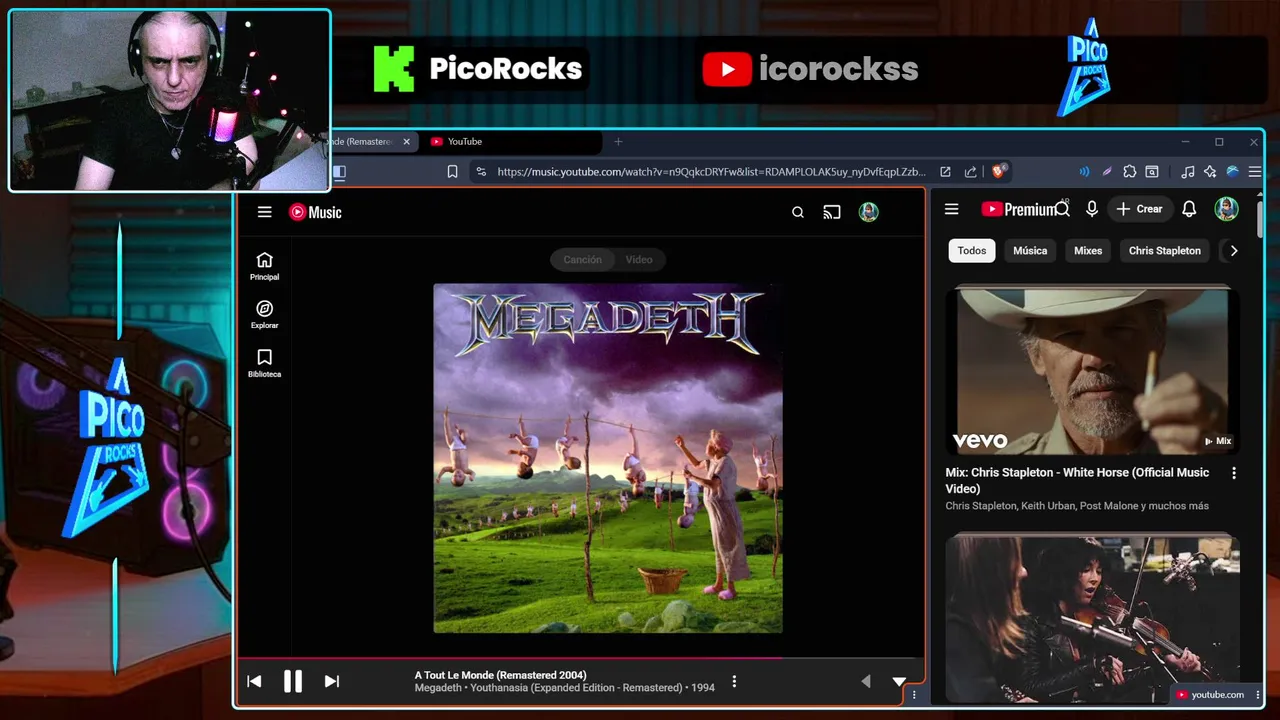Click the A Tout Le Monde song title
1280x720 pixels.
[x=501, y=675]
